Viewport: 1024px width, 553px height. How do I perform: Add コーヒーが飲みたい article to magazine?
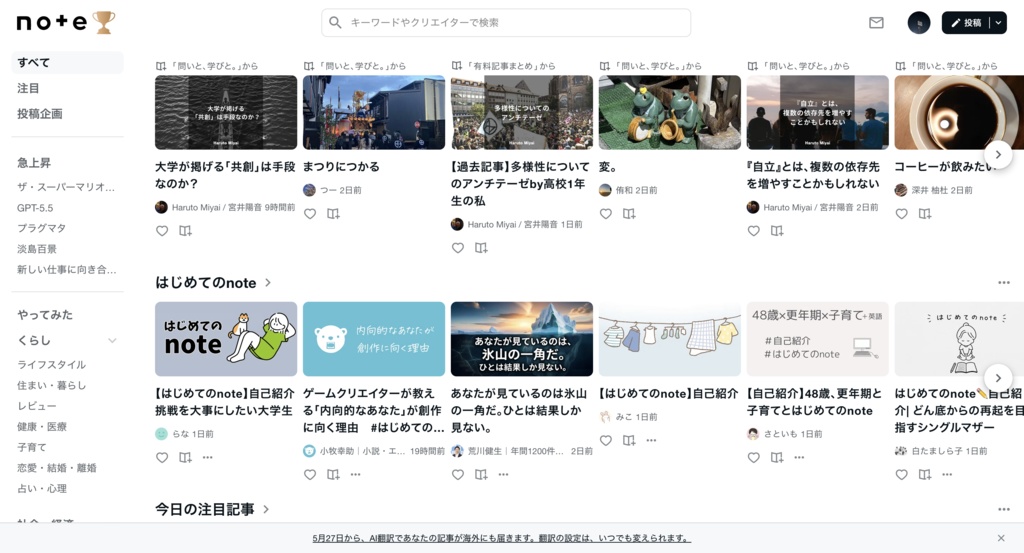(925, 213)
